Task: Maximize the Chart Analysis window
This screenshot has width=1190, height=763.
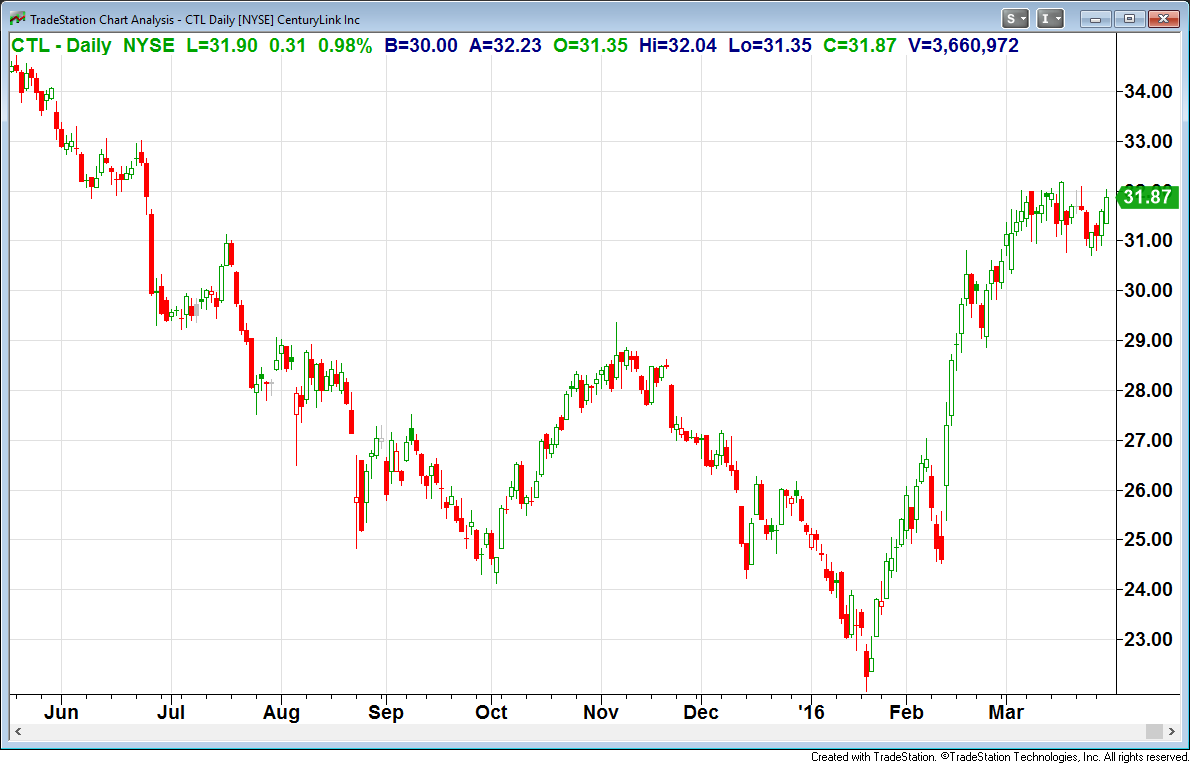Action: pos(1129,19)
